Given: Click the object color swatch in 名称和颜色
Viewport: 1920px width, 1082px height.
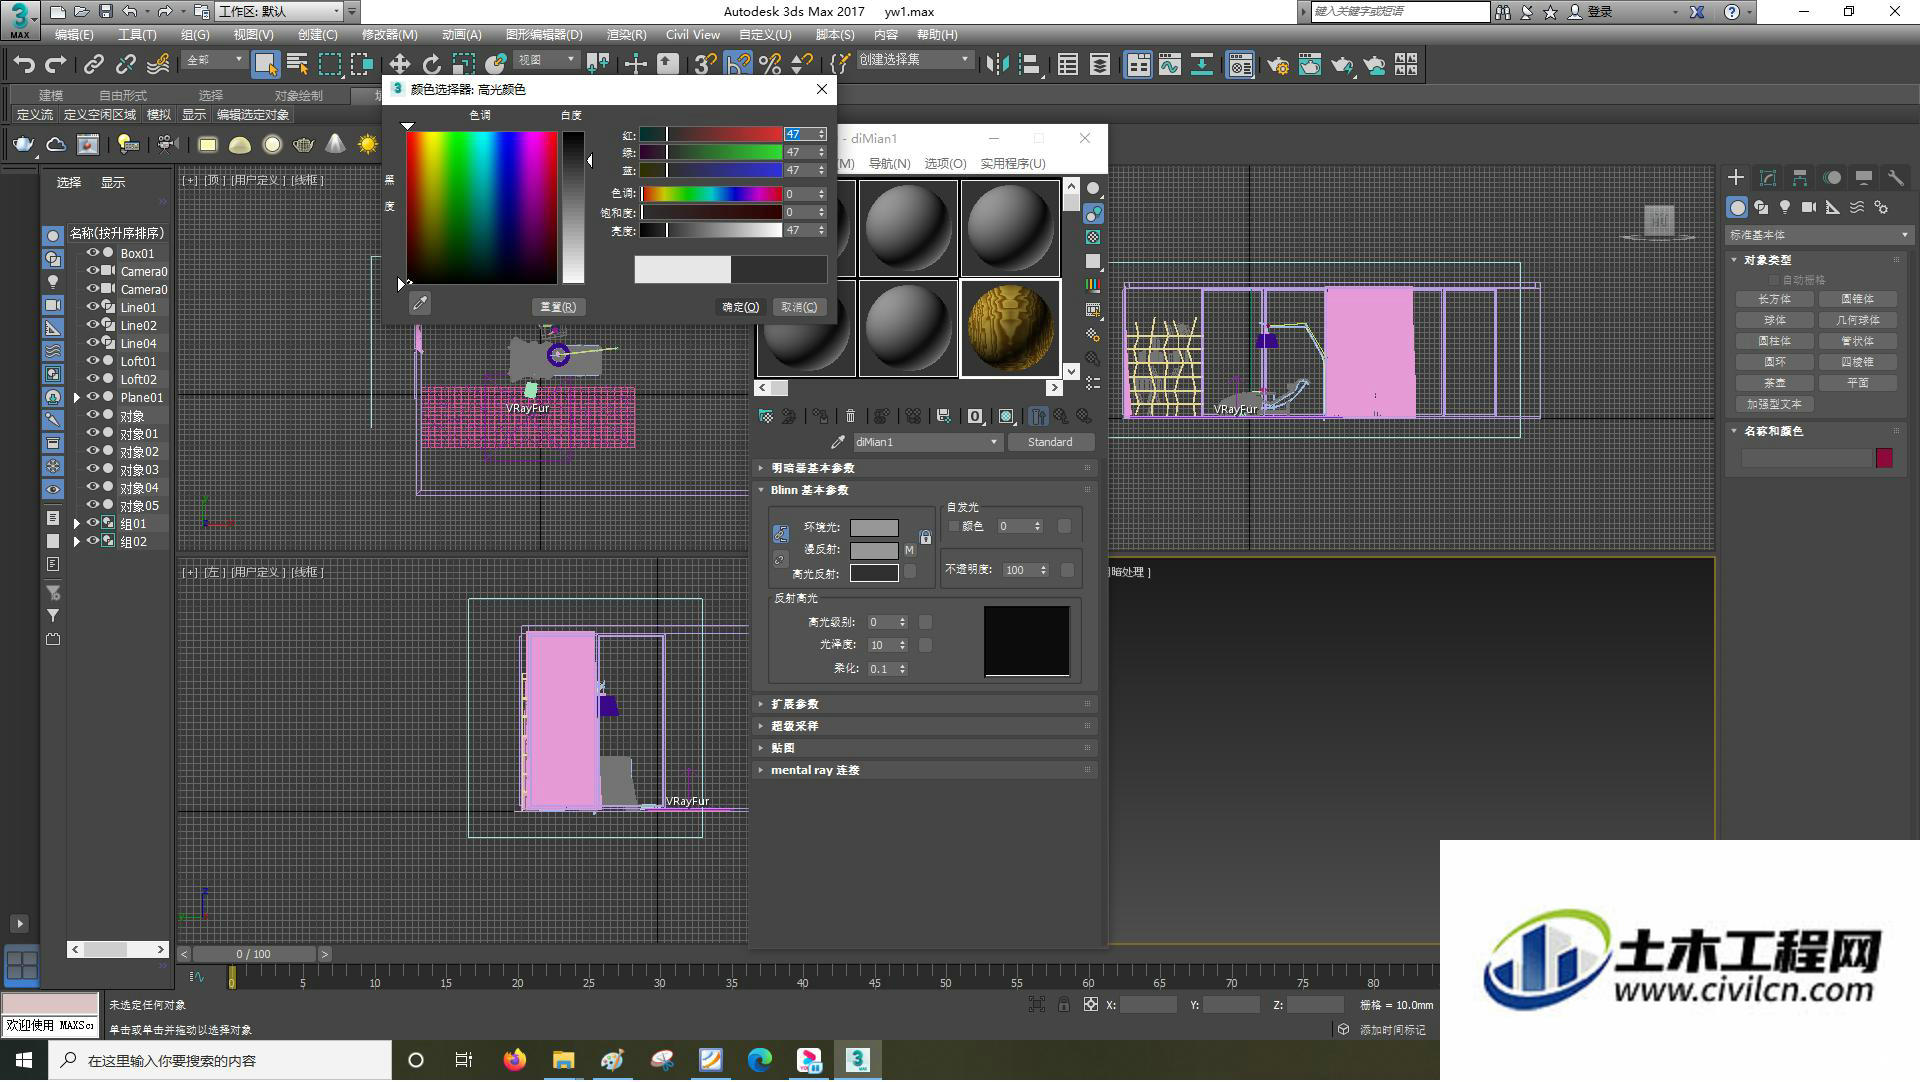Looking at the screenshot, I should pyautogui.click(x=1884, y=458).
